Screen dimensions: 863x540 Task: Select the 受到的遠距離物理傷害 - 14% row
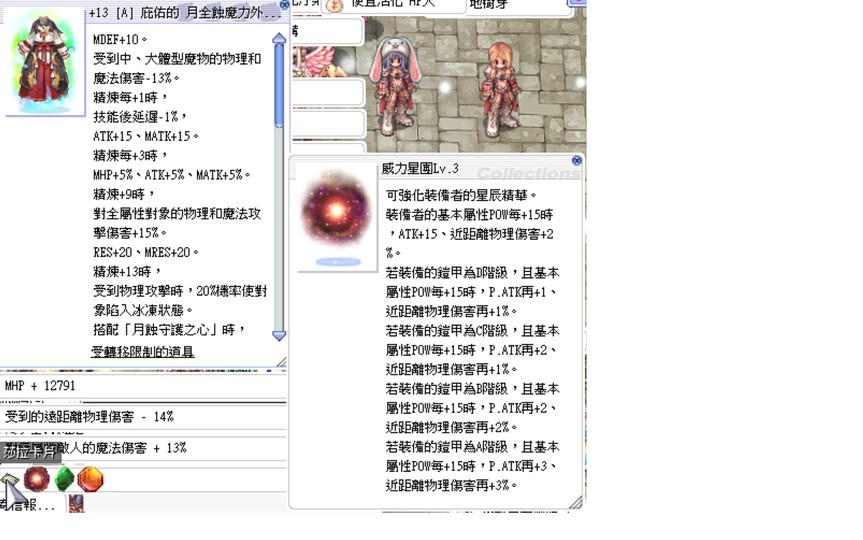(x=140, y=417)
